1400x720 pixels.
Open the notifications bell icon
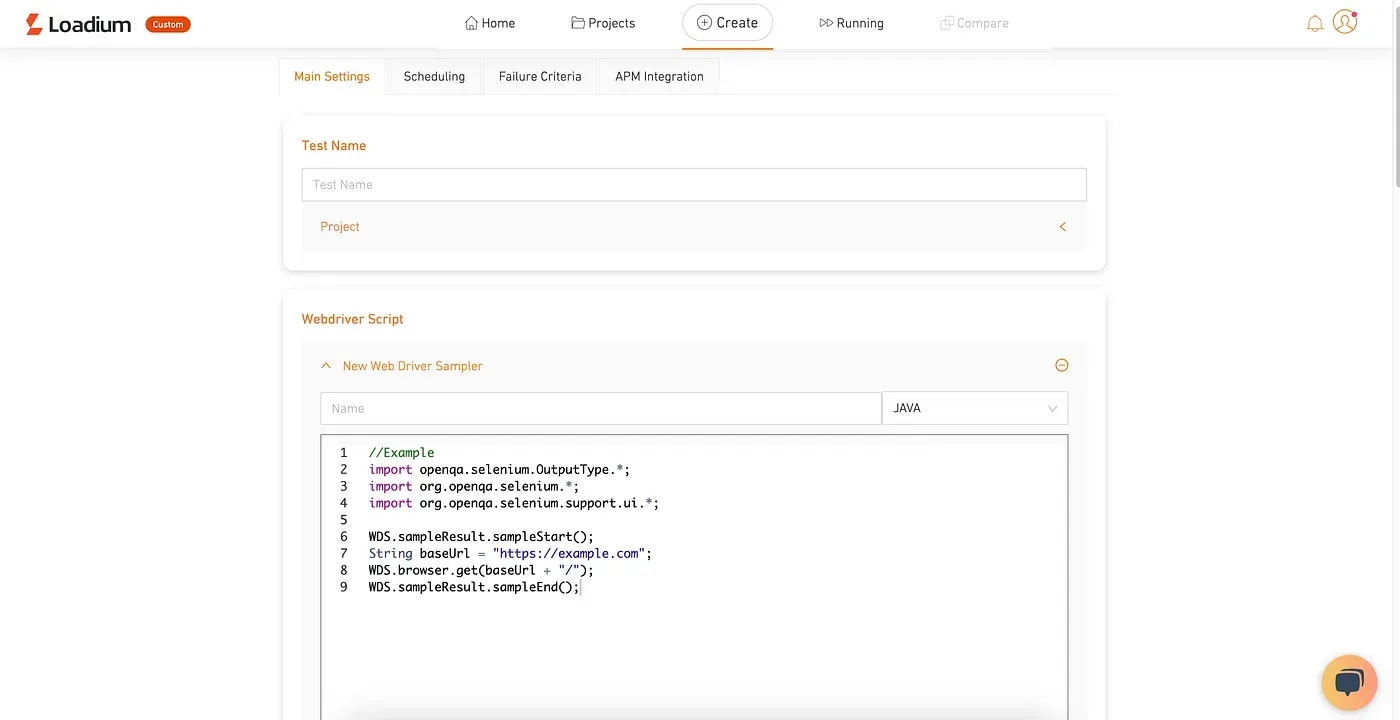click(x=1315, y=23)
